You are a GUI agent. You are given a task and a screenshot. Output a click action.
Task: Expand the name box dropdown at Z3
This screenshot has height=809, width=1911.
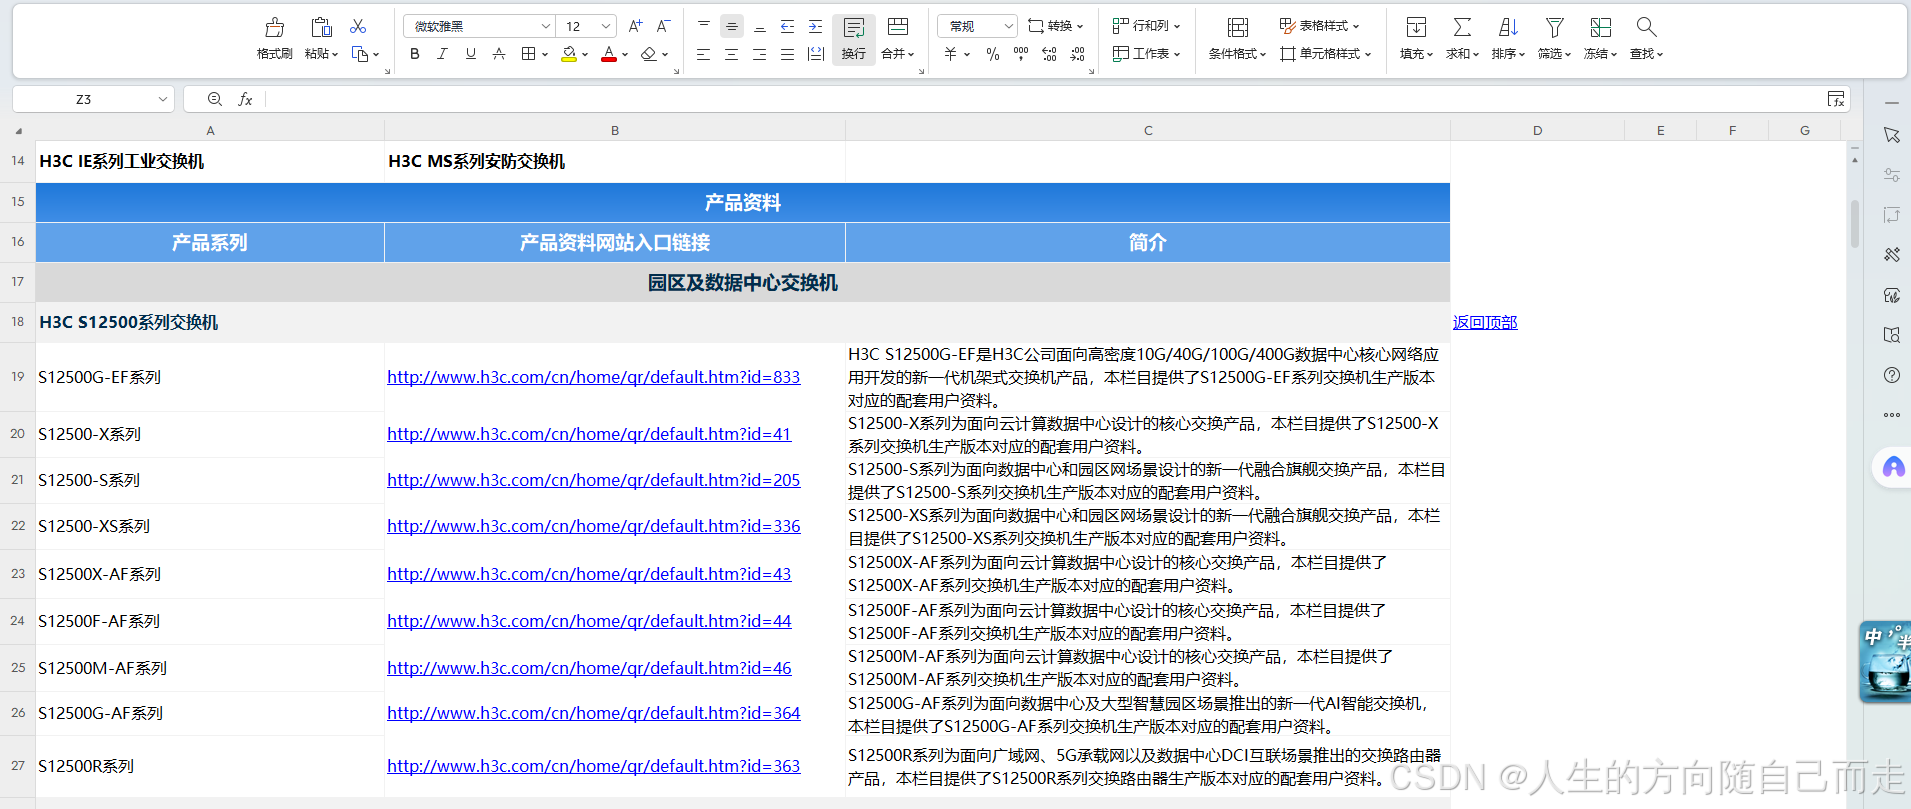(x=162, y=99)
